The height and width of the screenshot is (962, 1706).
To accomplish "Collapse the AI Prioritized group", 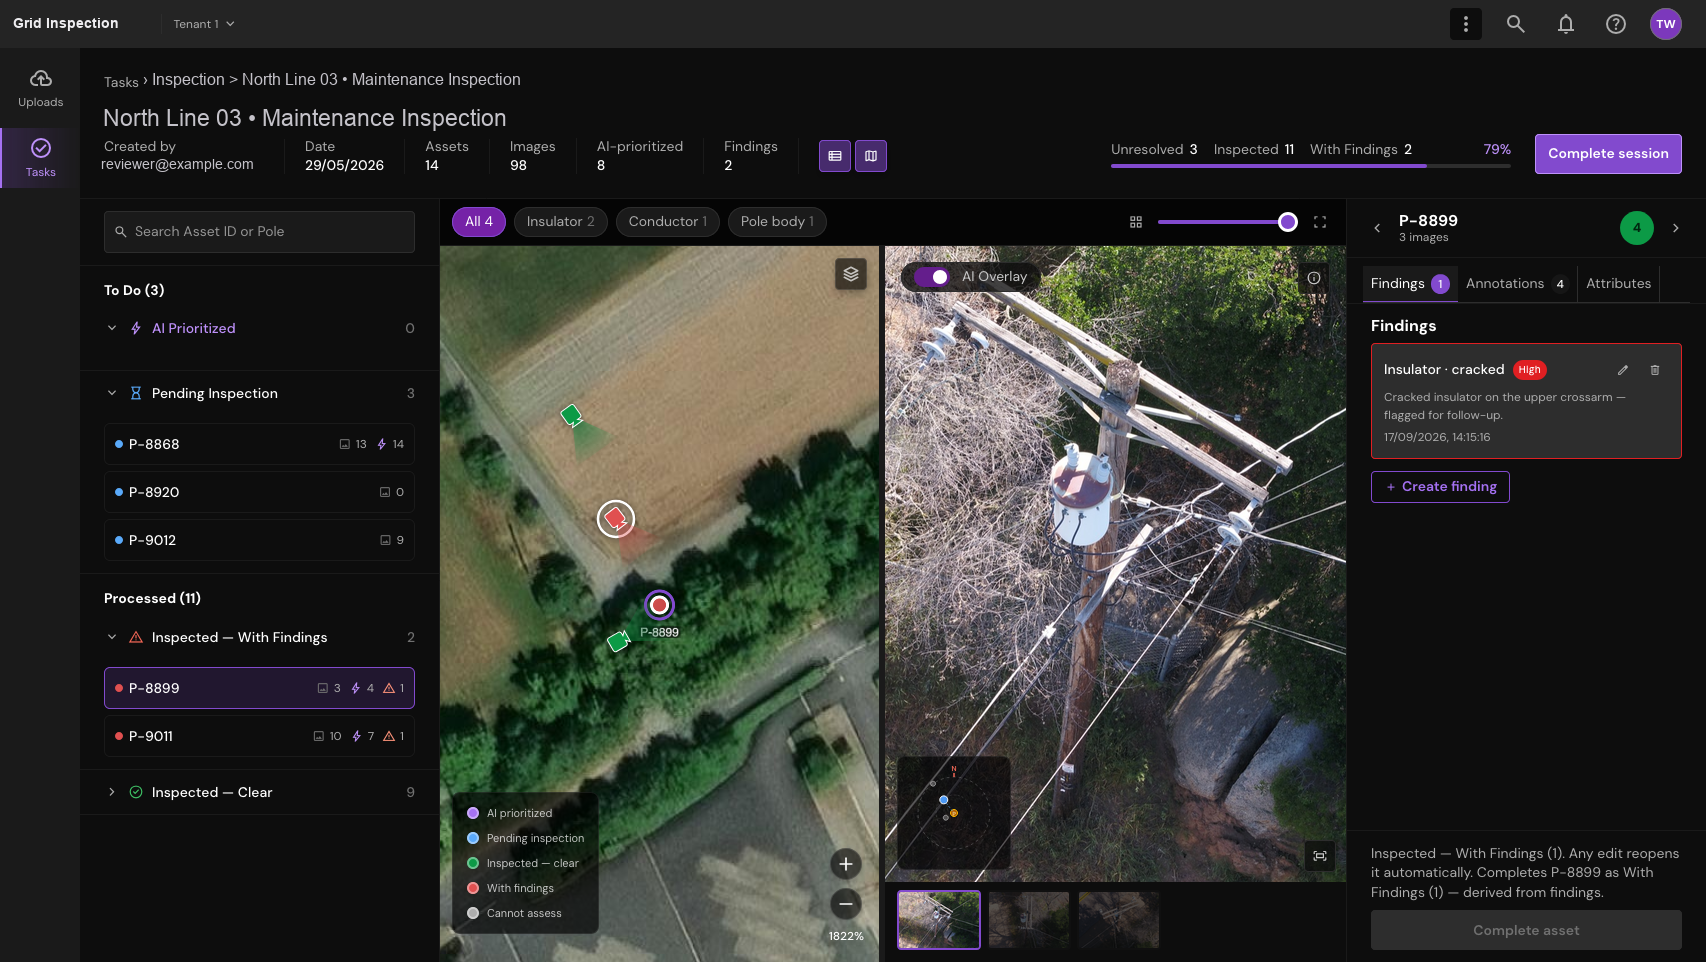I will (x=112, y=328).
